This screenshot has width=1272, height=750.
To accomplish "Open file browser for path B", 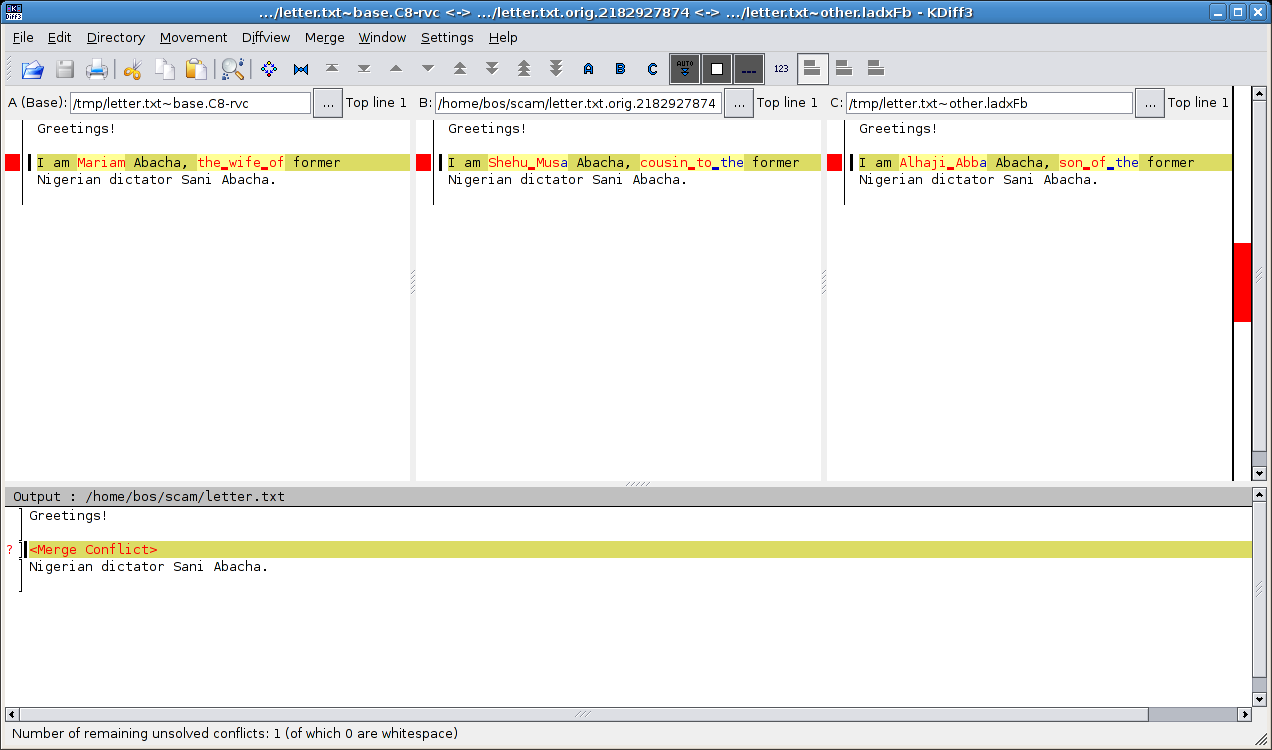I will point(738,103).
